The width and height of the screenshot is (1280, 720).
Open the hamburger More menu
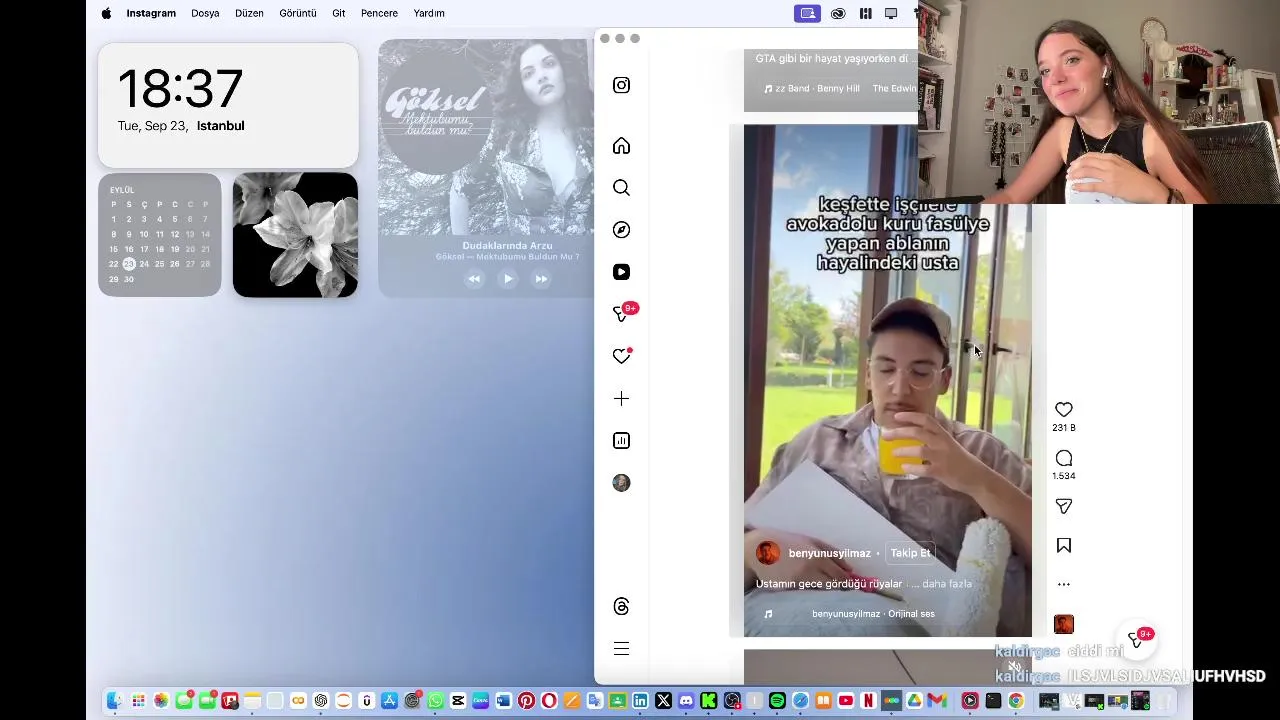621,649
